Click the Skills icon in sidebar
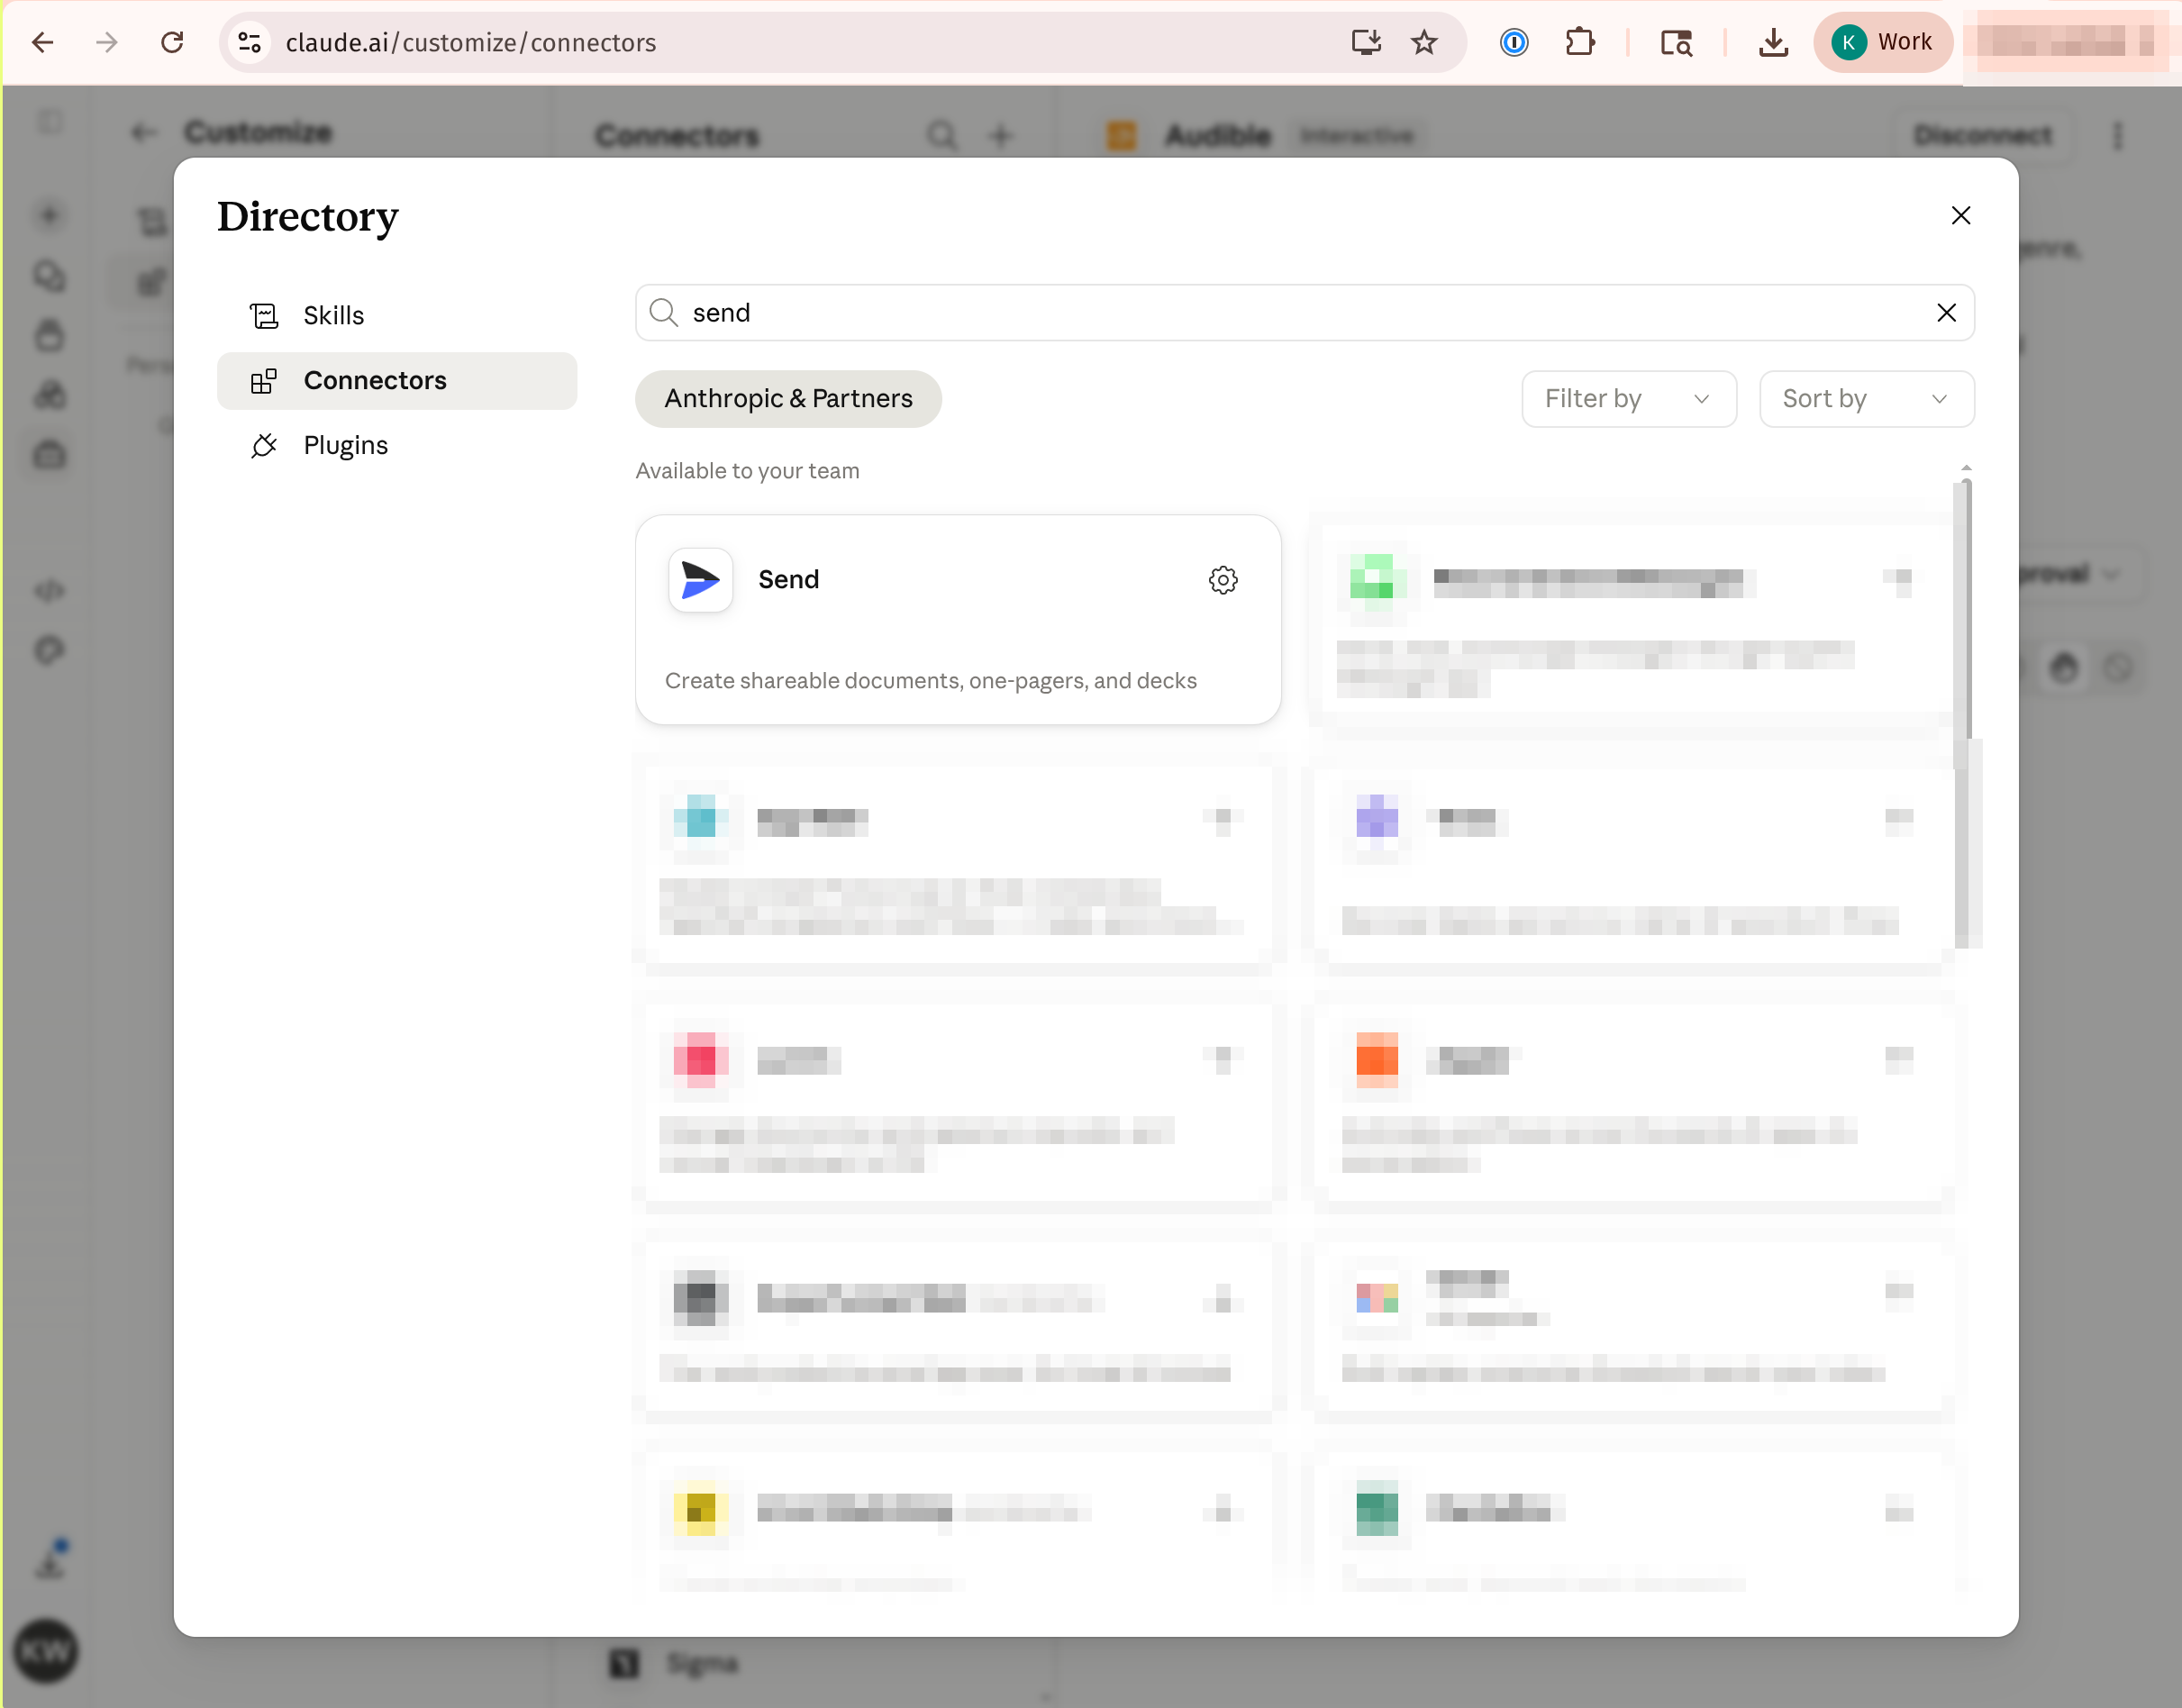Screen dimensions: 2182x1708 click(x=264, y=316)
